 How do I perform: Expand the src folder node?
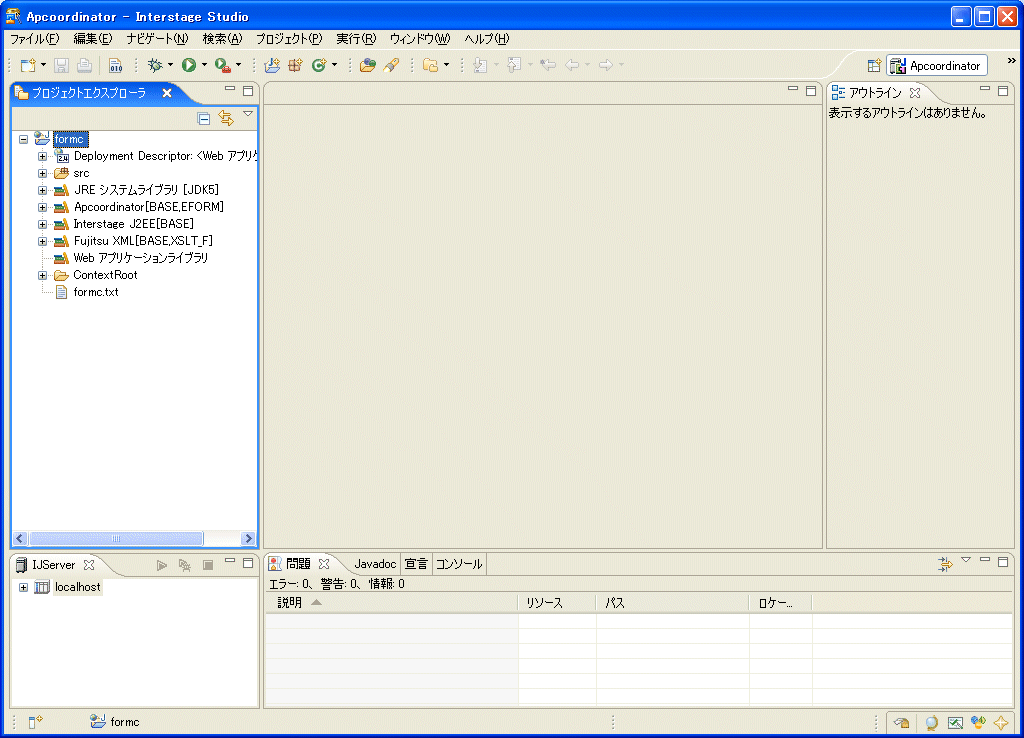[x=42, y=173]
